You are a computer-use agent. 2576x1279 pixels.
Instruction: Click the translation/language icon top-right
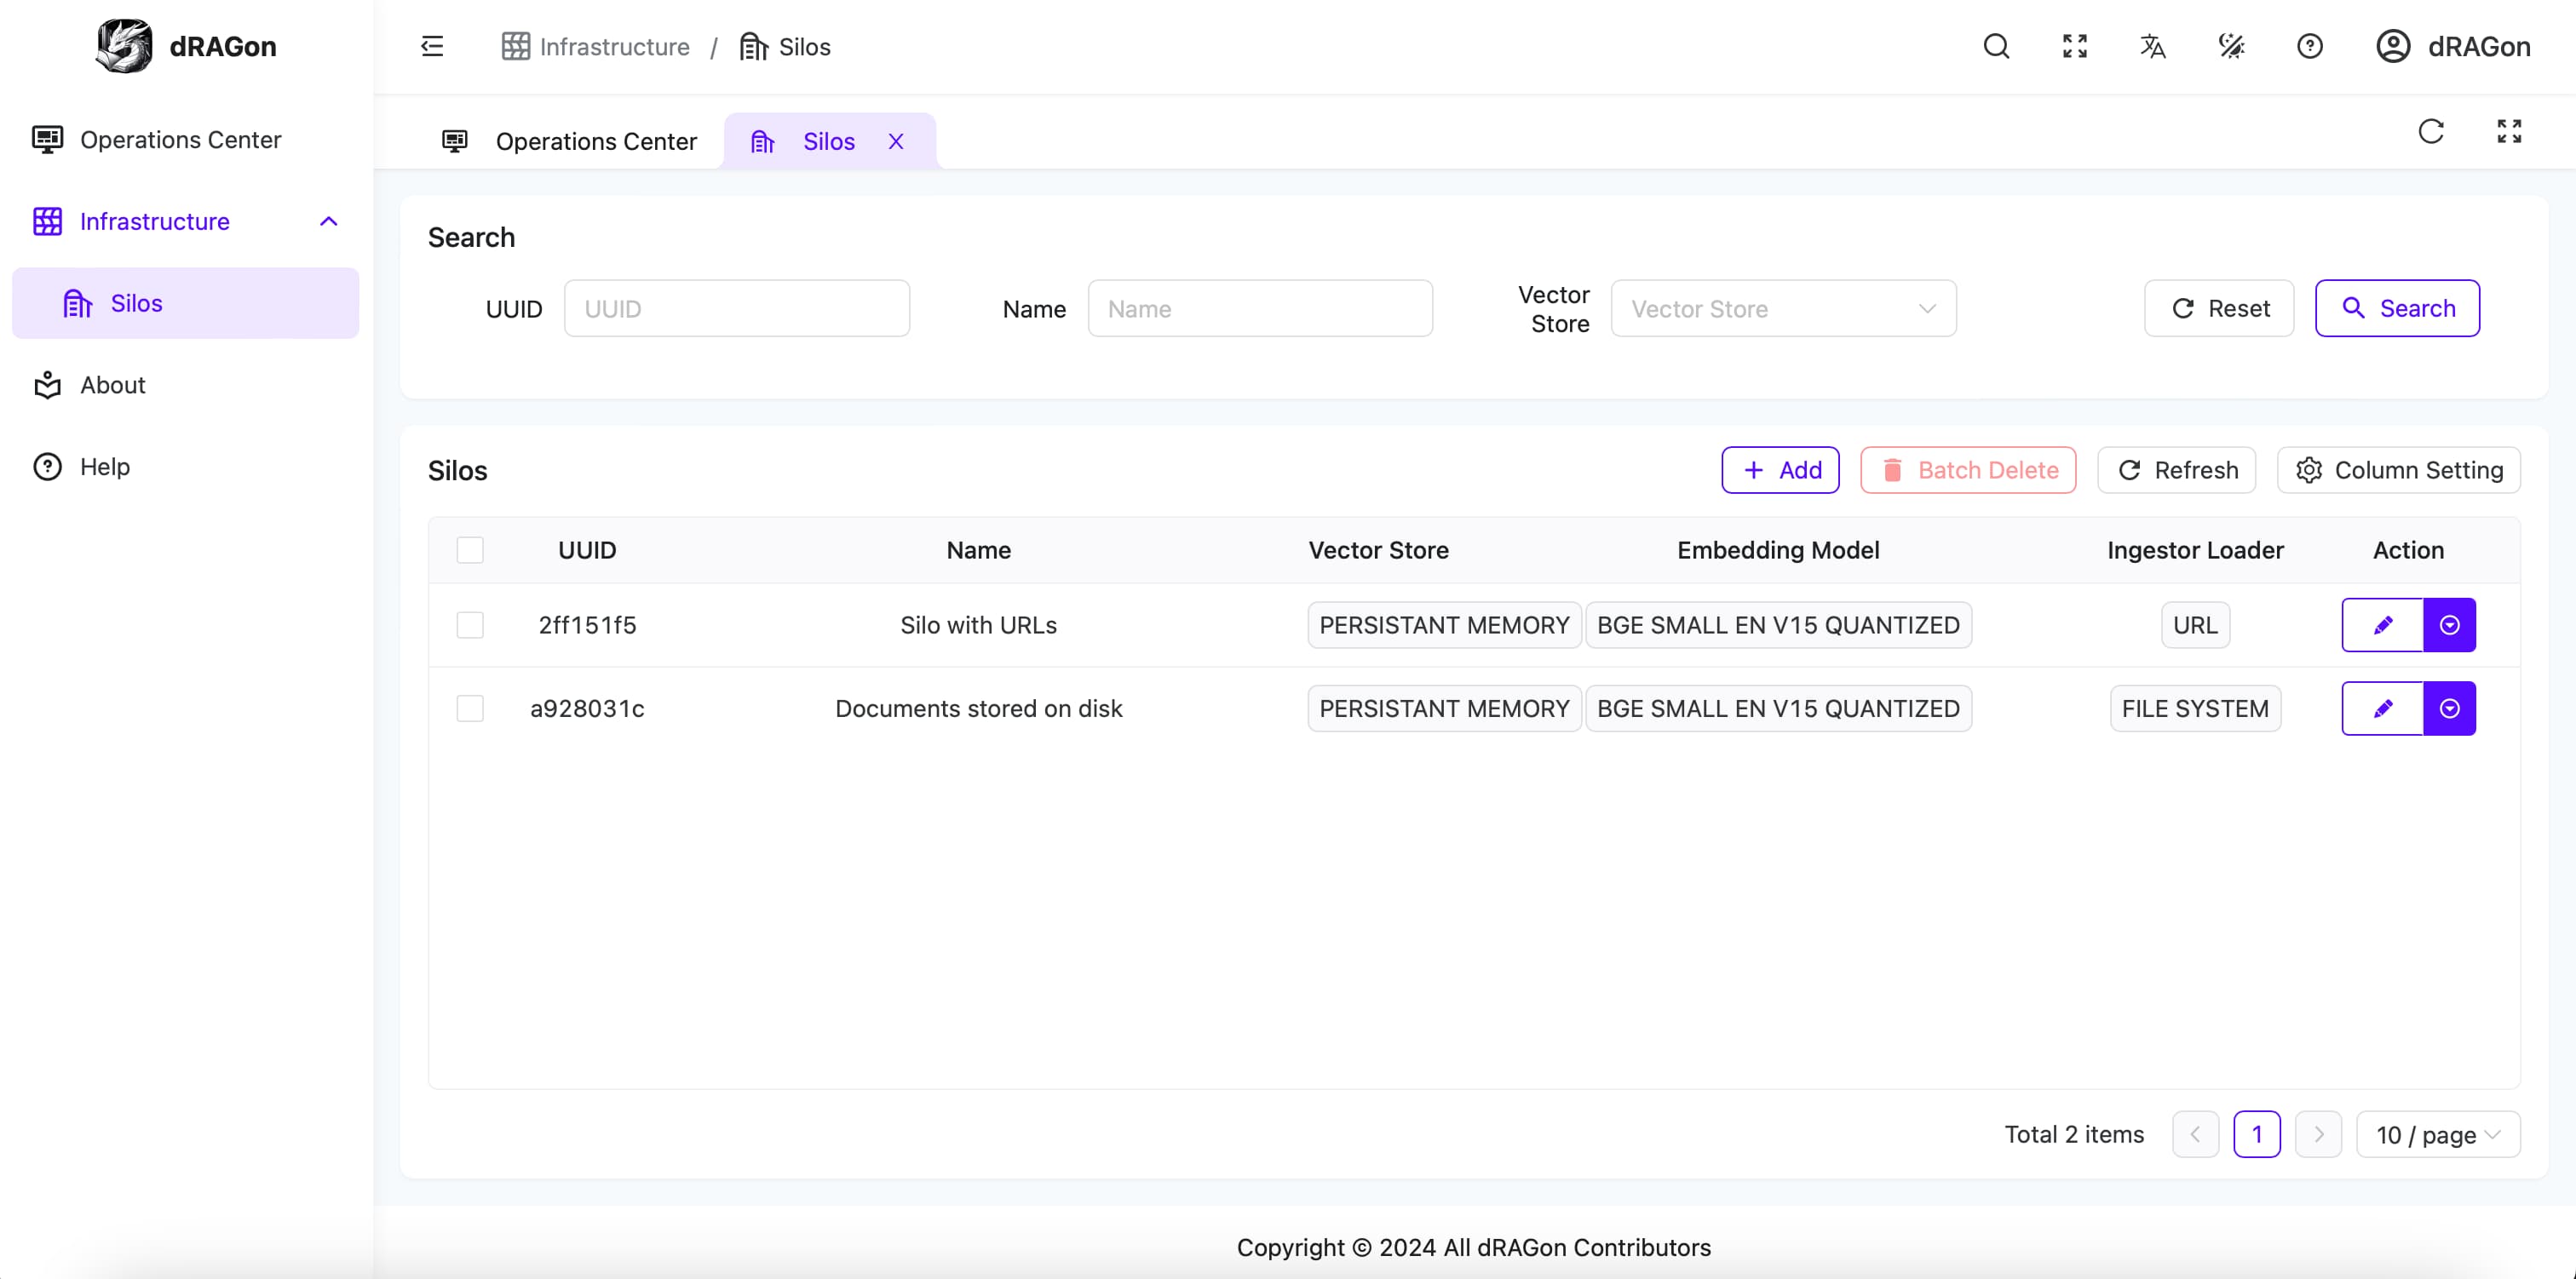pos(2152,46)
